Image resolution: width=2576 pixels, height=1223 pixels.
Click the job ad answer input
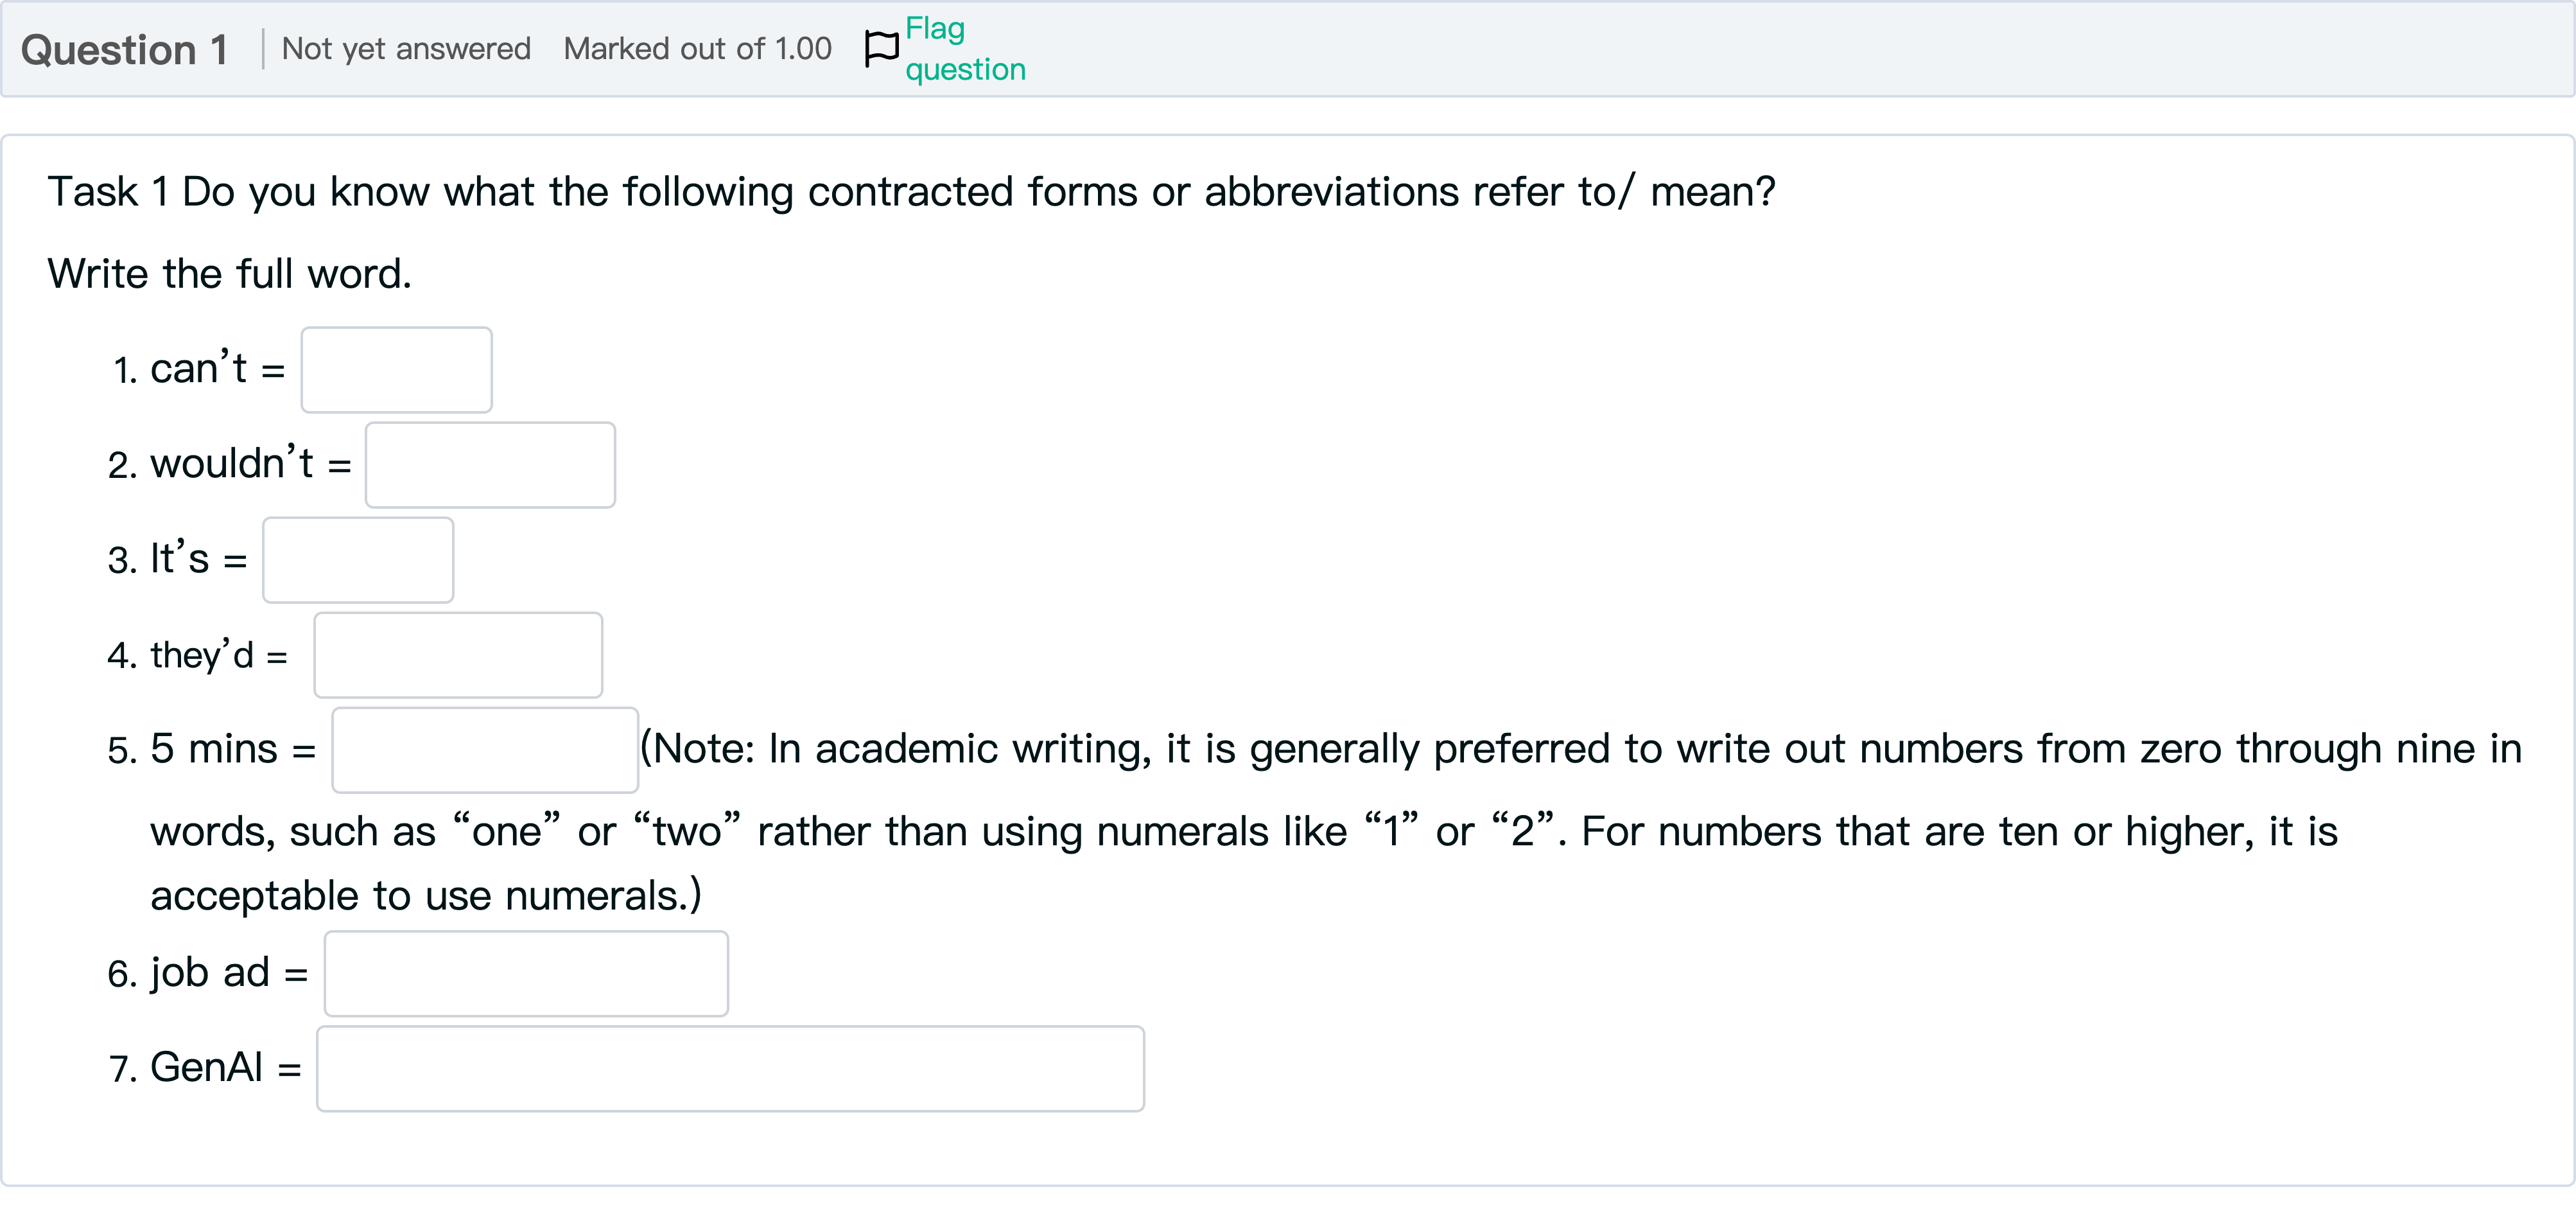526,974
